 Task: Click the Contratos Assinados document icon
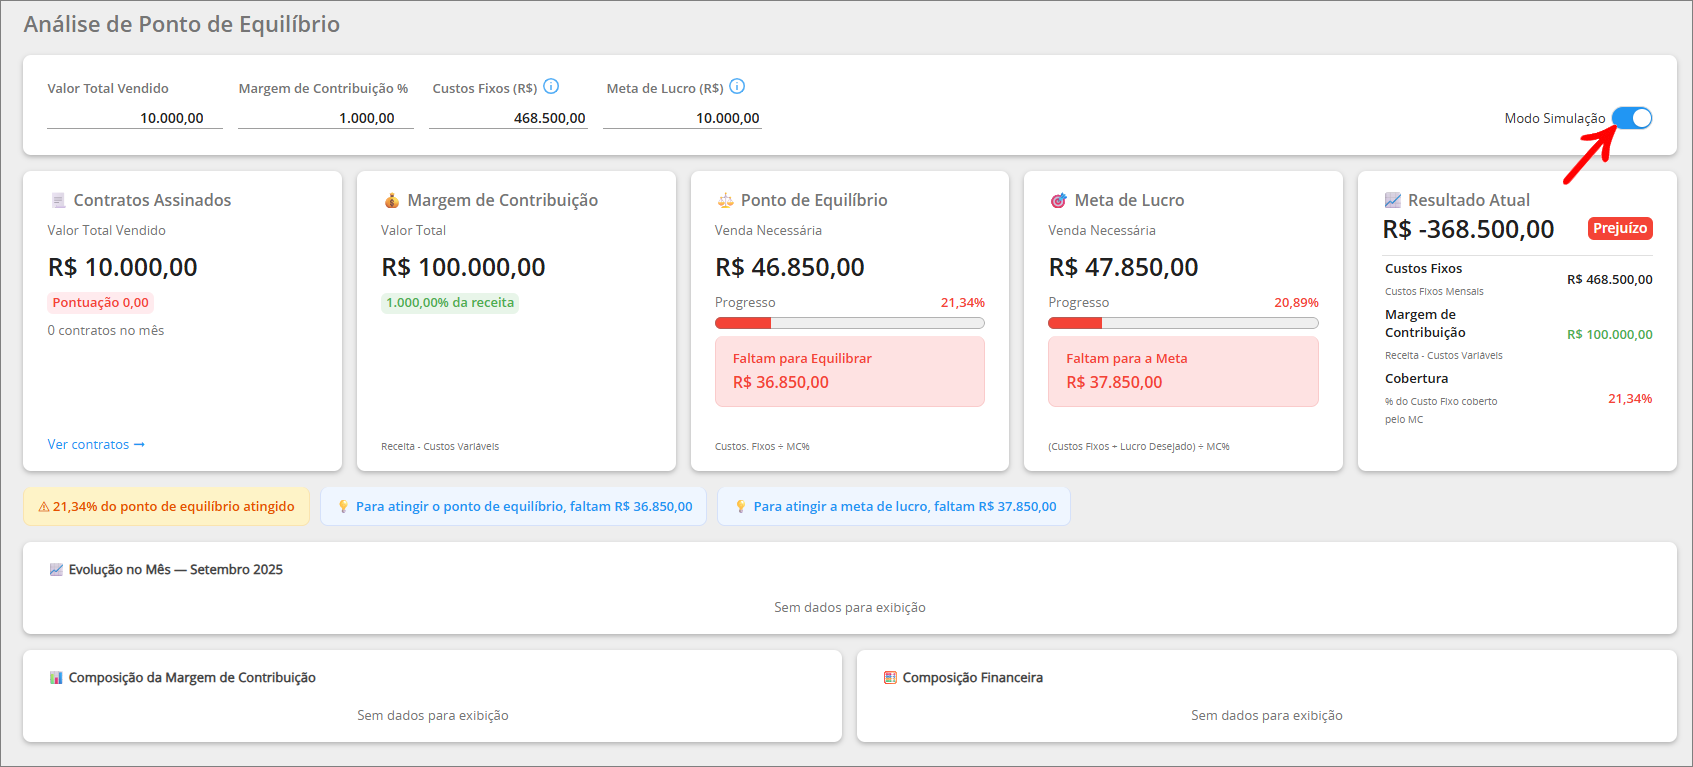(58, 200)
